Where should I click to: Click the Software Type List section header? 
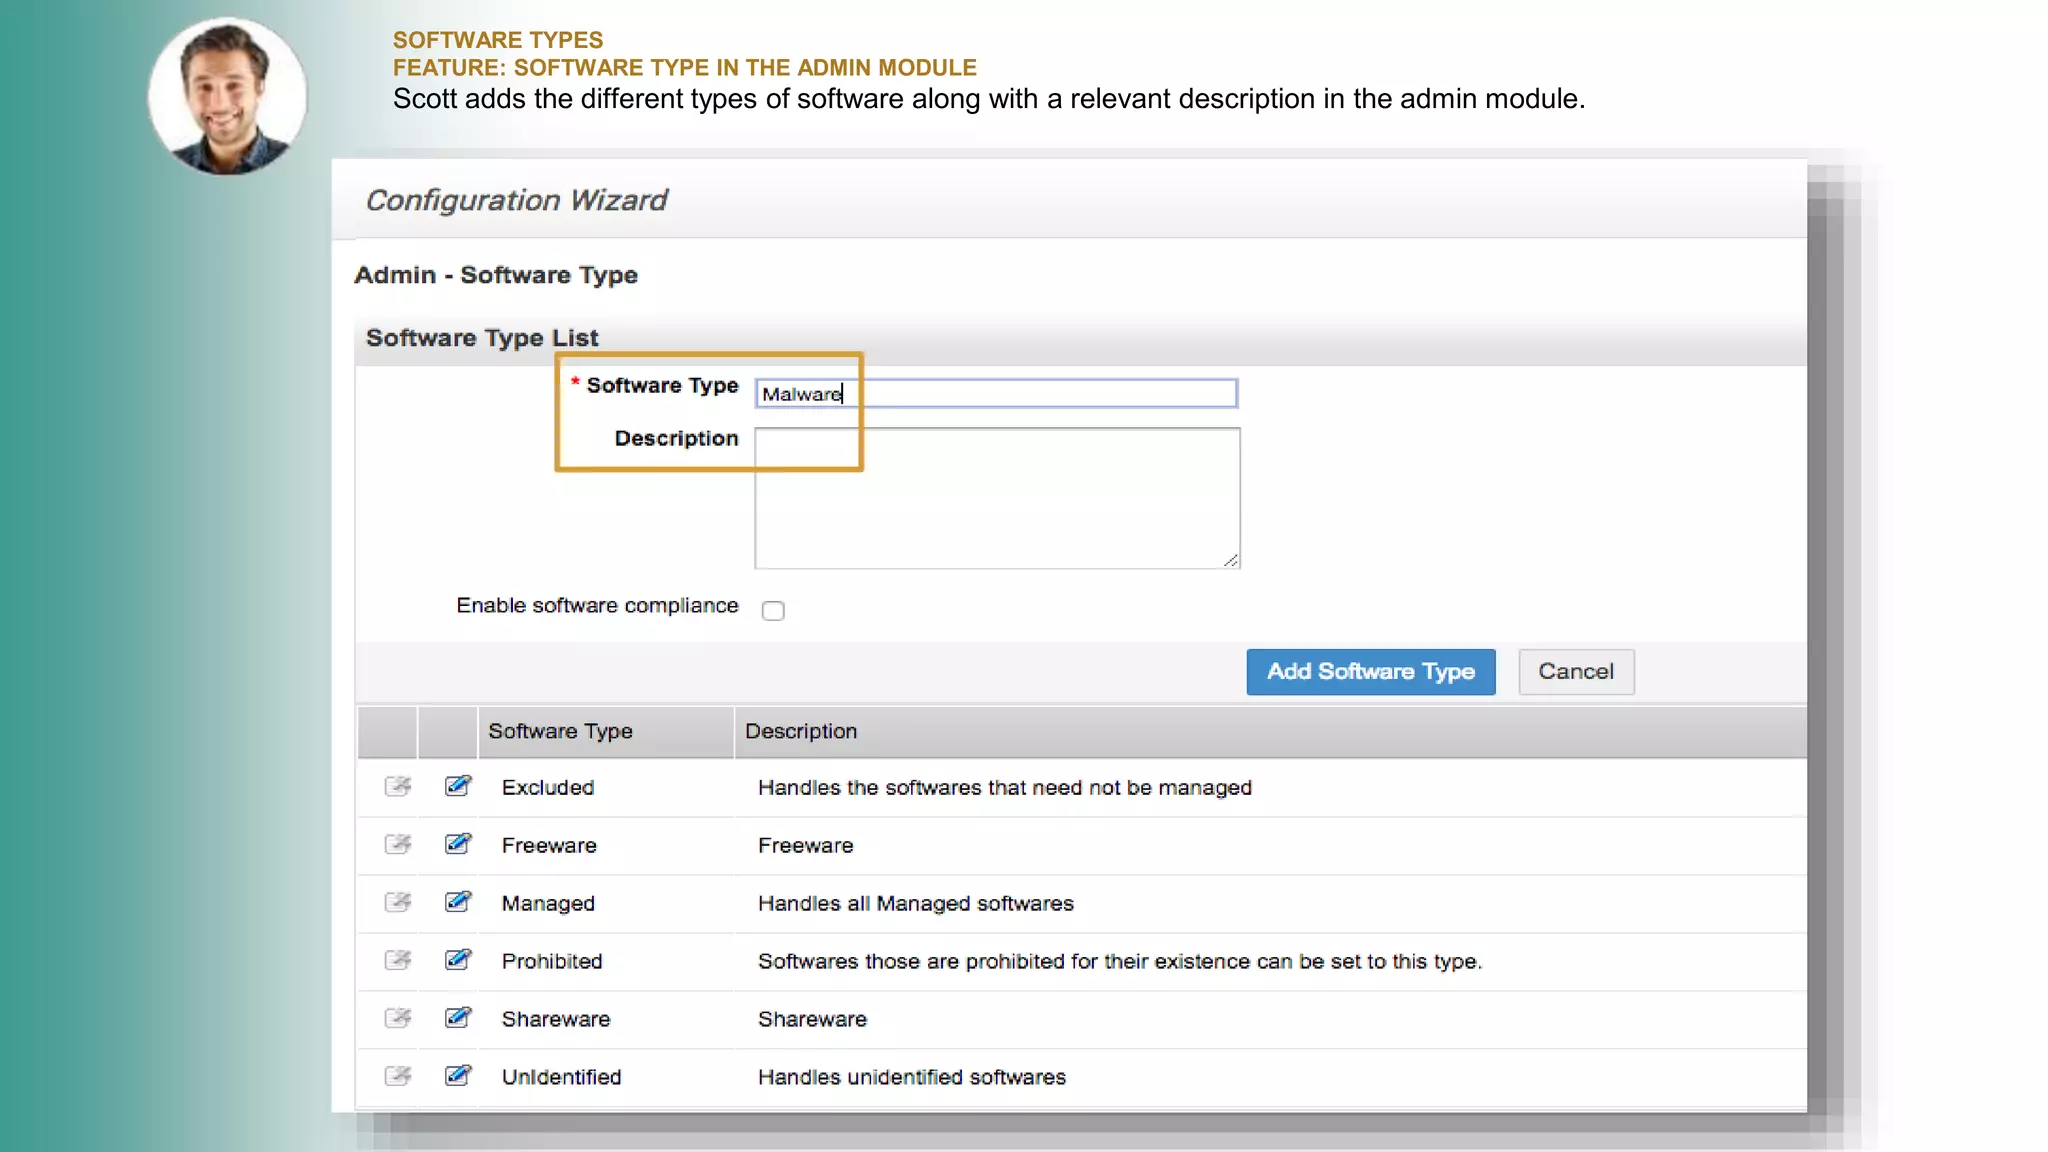pos(482,338)
